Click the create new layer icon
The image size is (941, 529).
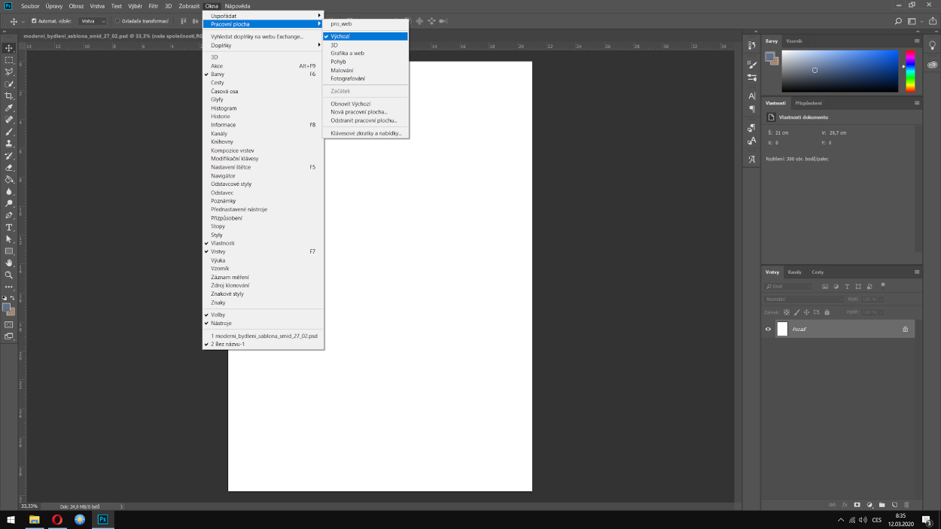click(x=894, y=505)
